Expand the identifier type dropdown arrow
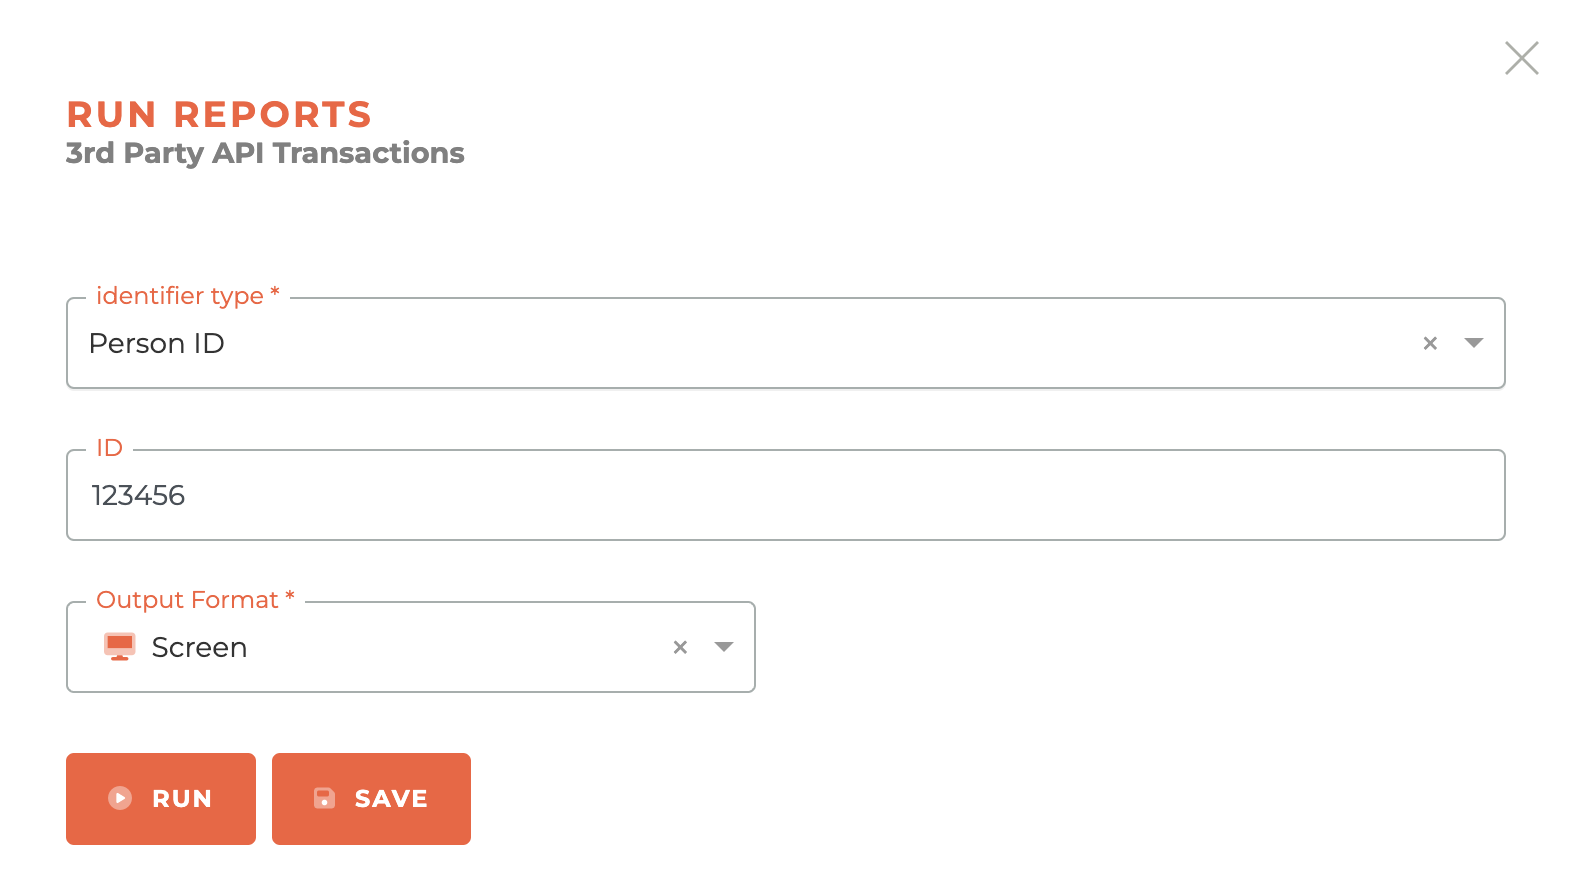The height and width of the screenshot is (894, 1582). click(1473, 343)
